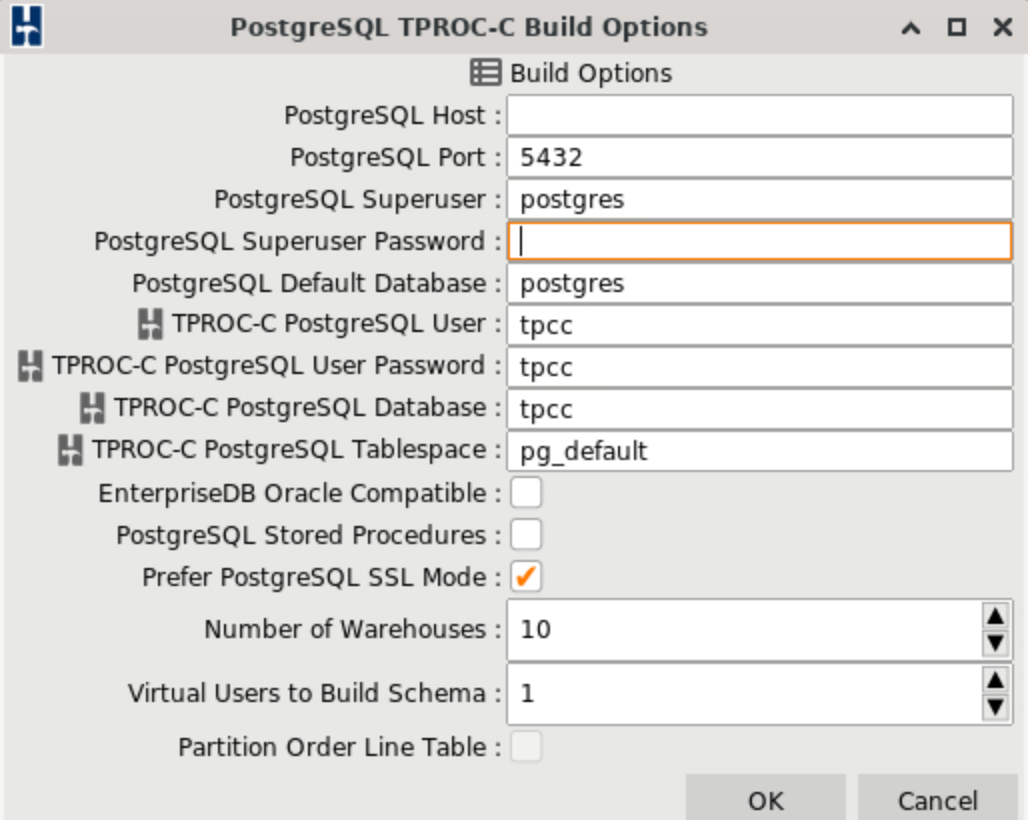Click the 'EnterpriseDB Oracle Compatible :' label
The image size is (1028, 820).
point(300,494)
